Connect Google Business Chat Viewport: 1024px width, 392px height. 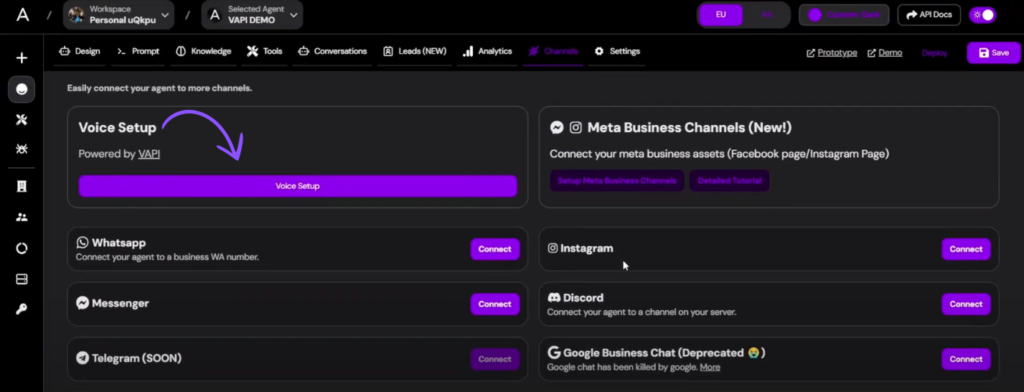(966, 359)
